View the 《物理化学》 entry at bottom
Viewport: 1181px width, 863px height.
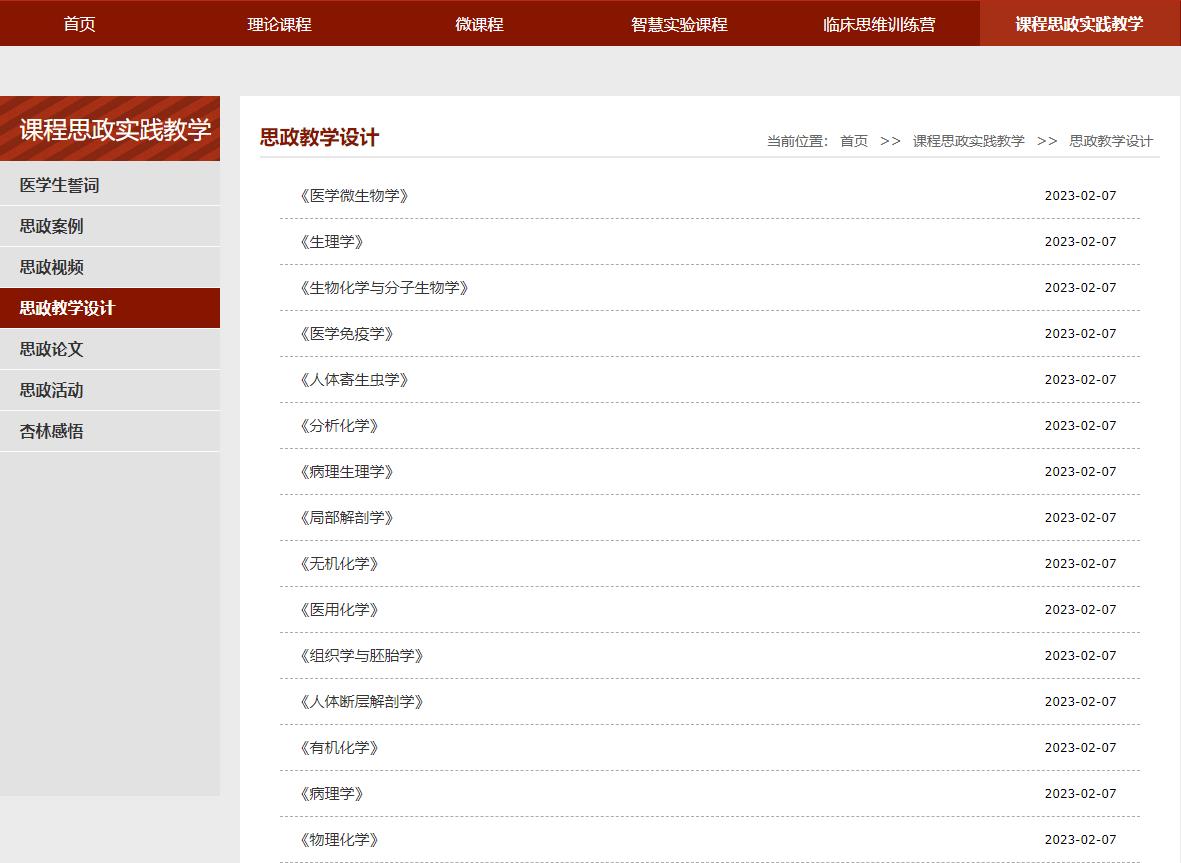point(337,839)
